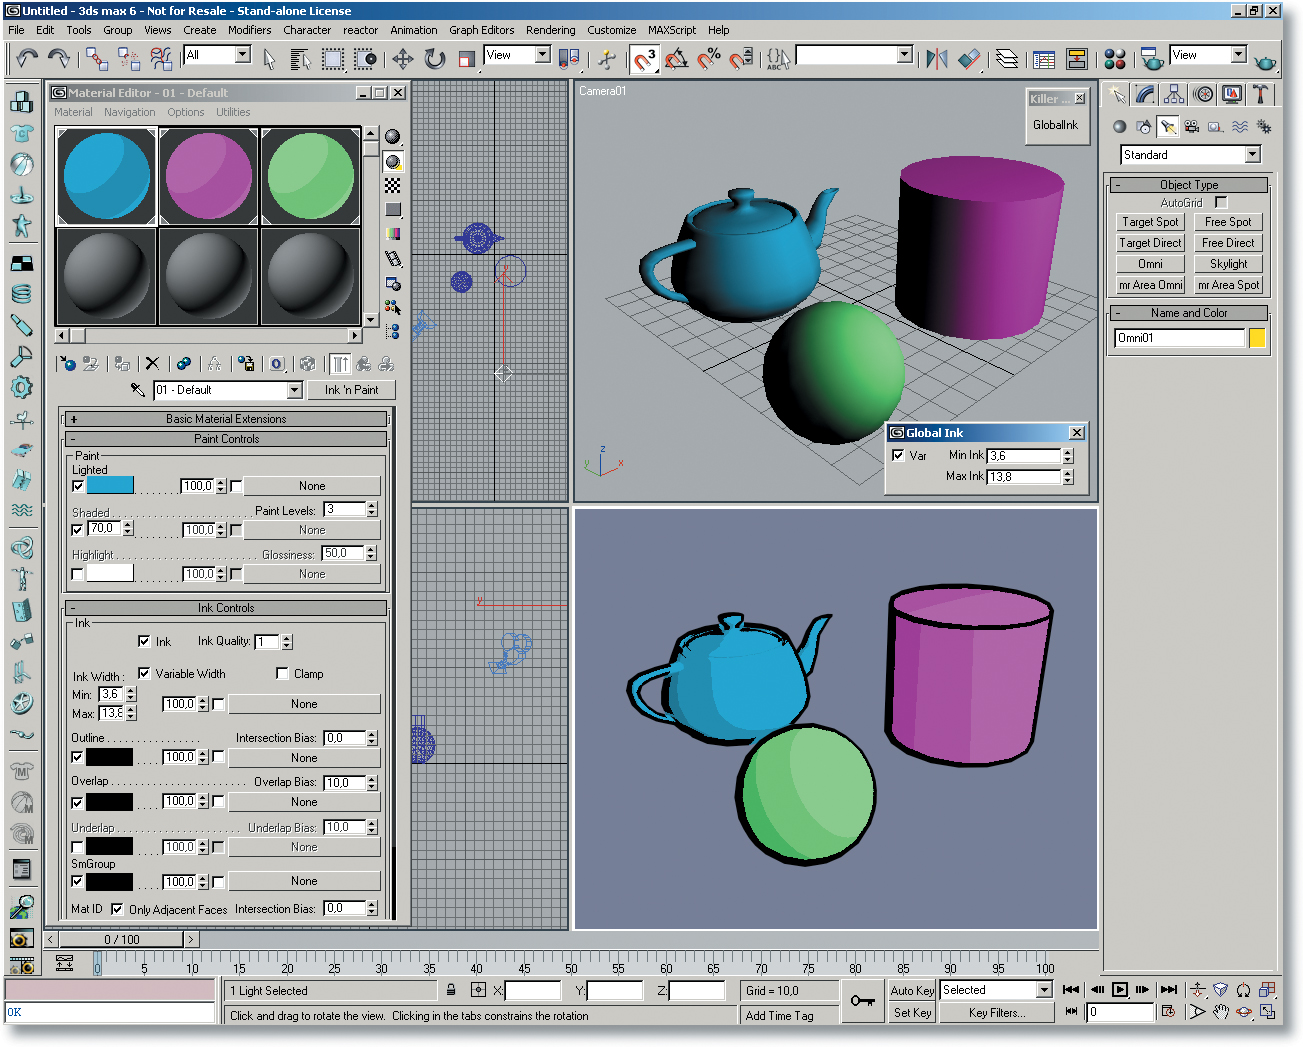Image resolution: width=1303 pixels, height=1047 pixels.
Task: Open the Display command panel tab
Action: tap(1232, 95)
